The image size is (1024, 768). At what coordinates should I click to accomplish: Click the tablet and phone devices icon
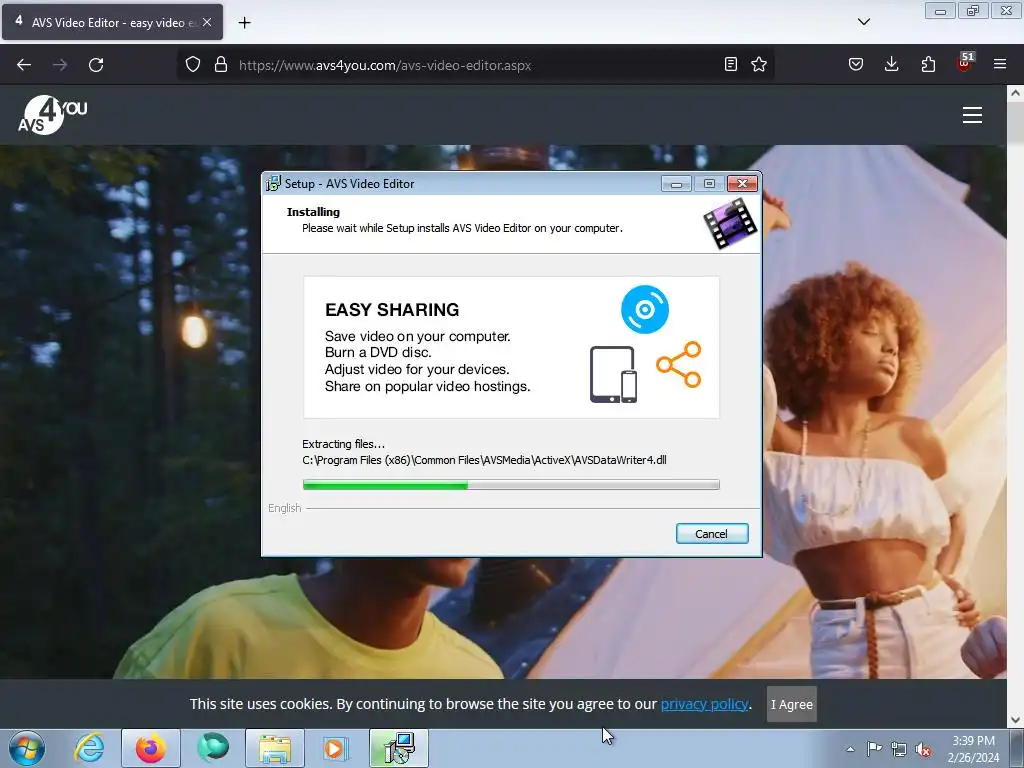[x=613, y=374]
